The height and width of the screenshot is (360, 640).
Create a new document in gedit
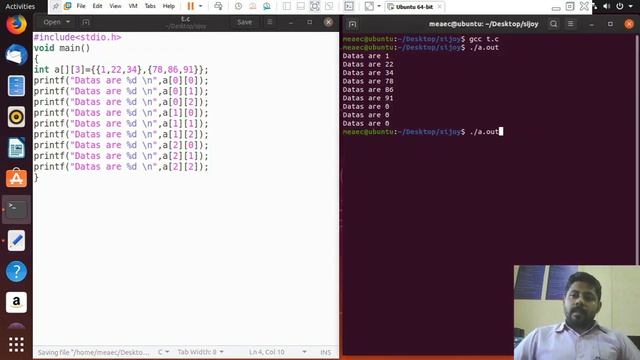(x=86, y=22)
